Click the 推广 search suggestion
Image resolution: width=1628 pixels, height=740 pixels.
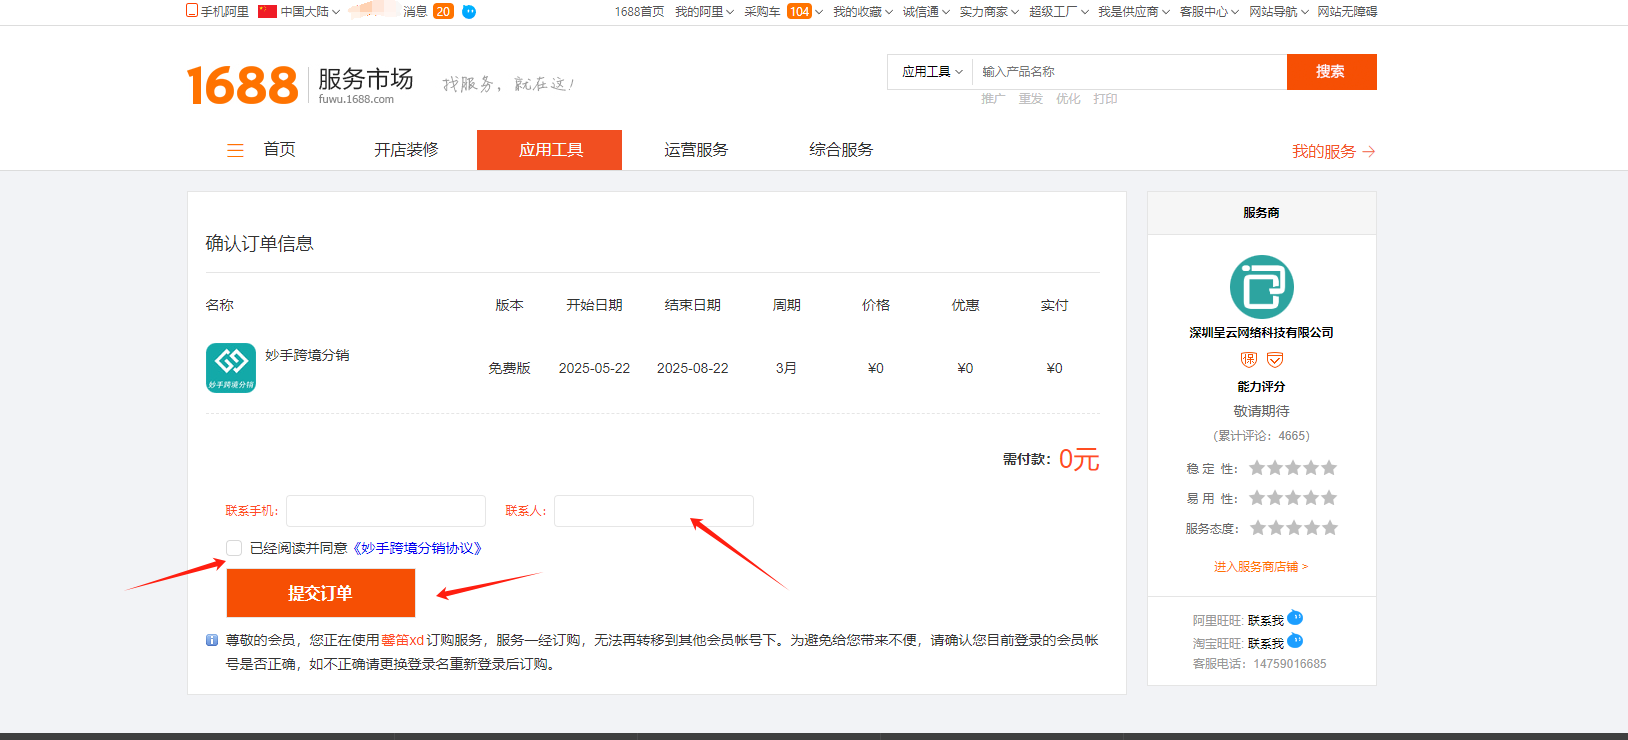(x=993, y=99)
